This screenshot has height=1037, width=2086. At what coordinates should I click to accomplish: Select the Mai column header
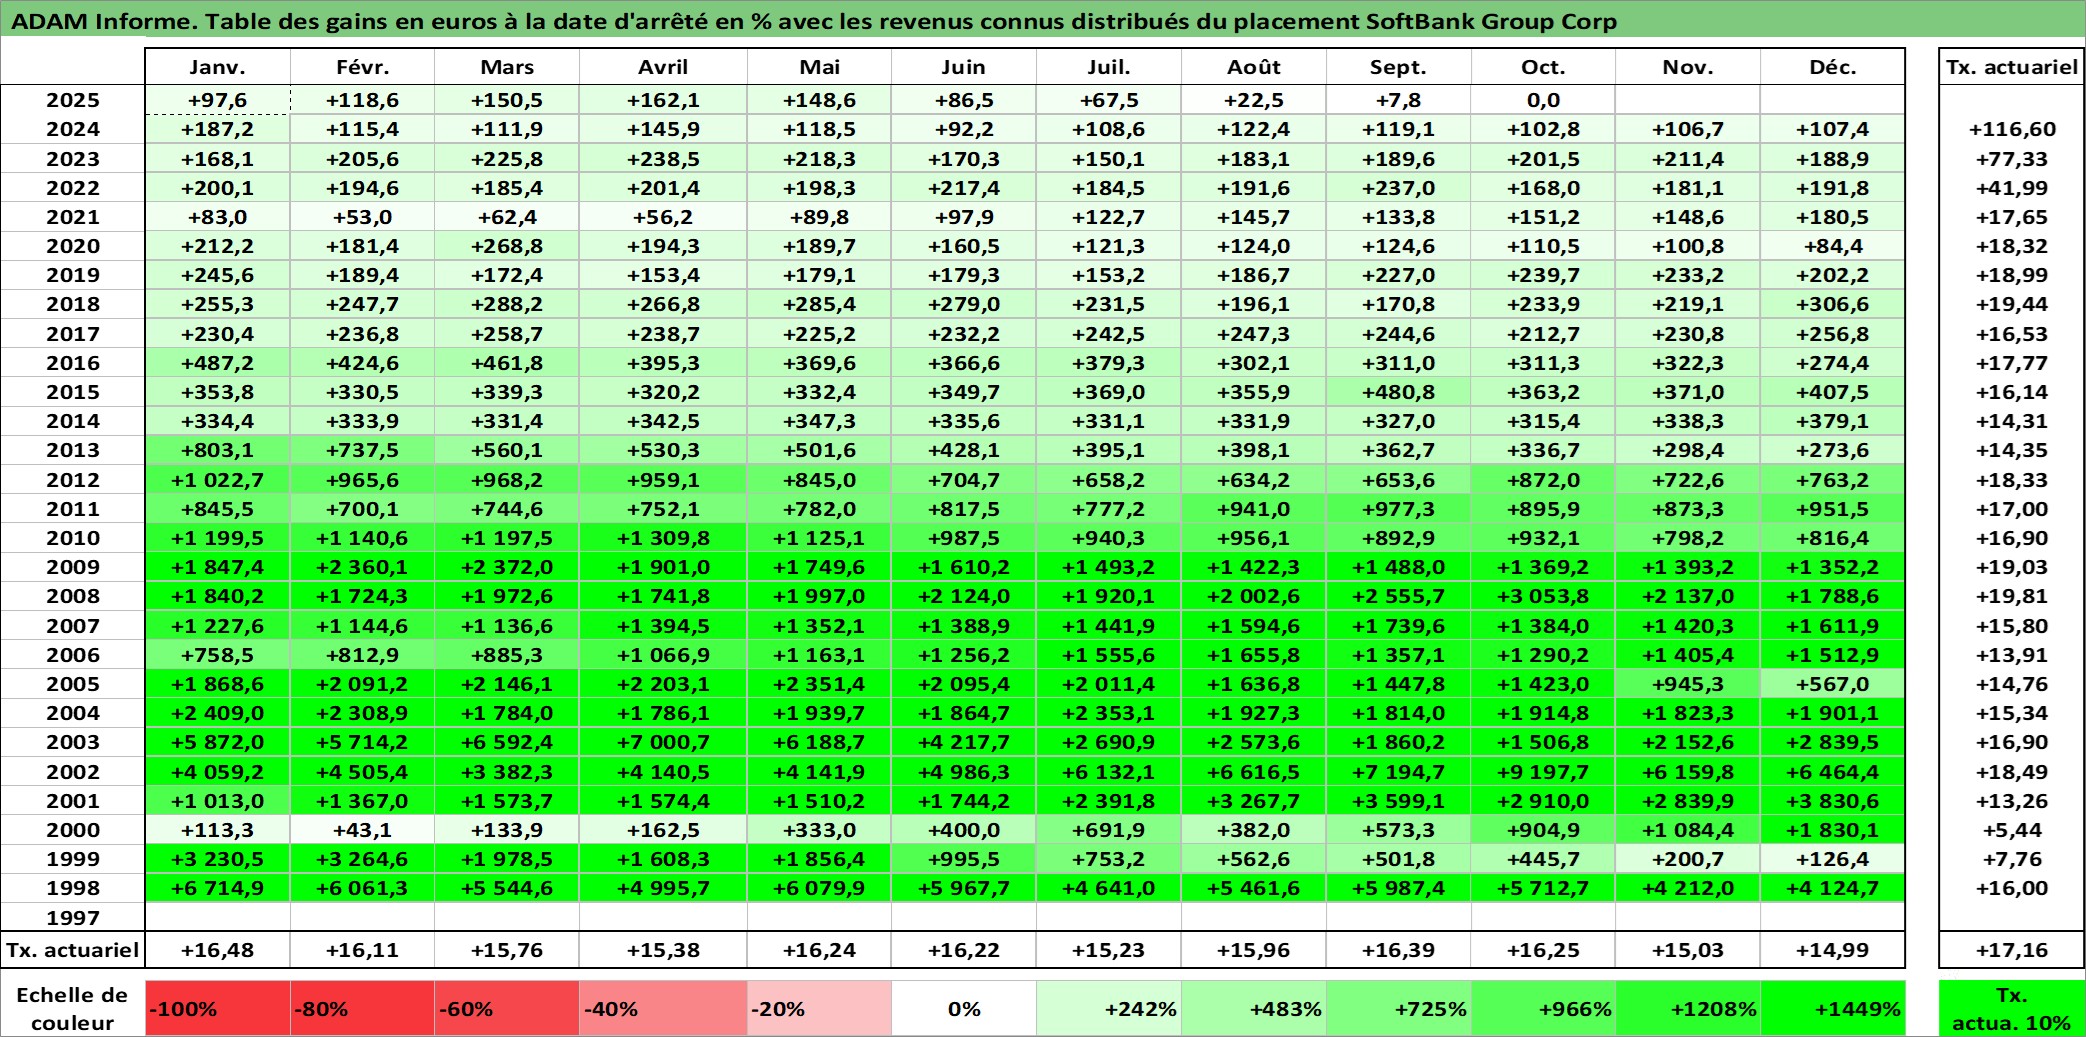click(819, 67)
